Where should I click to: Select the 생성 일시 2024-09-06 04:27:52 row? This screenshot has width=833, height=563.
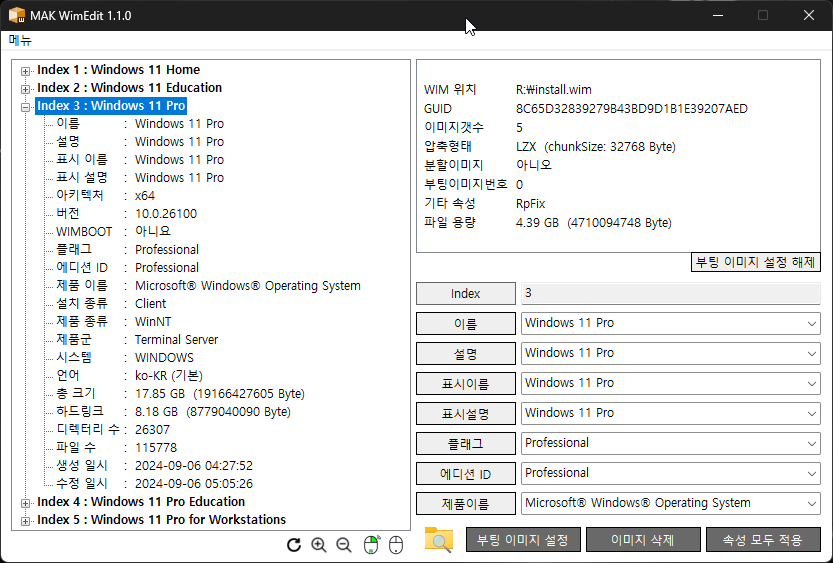155,465
